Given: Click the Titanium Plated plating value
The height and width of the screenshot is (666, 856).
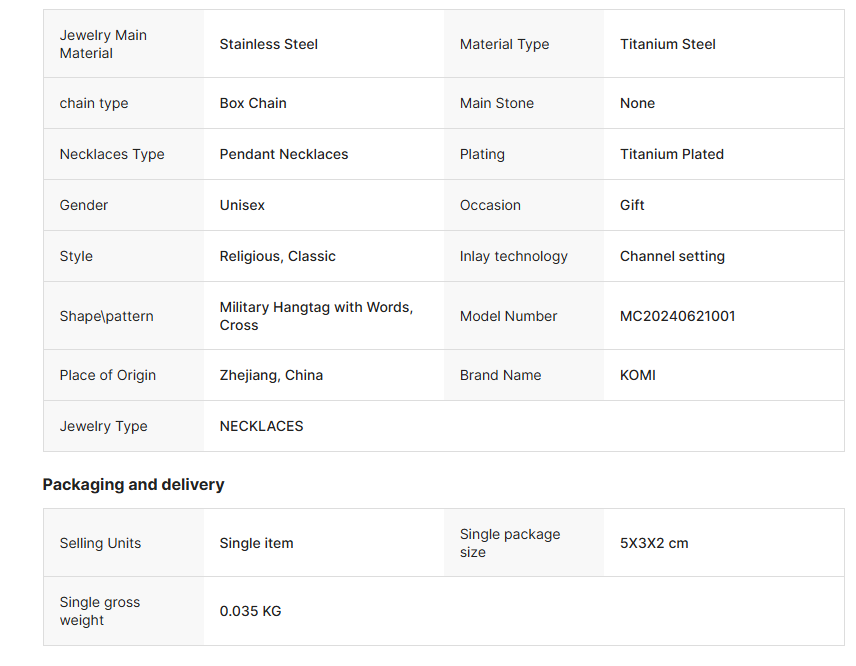Looking at the screenshot, I should (671, 154).
